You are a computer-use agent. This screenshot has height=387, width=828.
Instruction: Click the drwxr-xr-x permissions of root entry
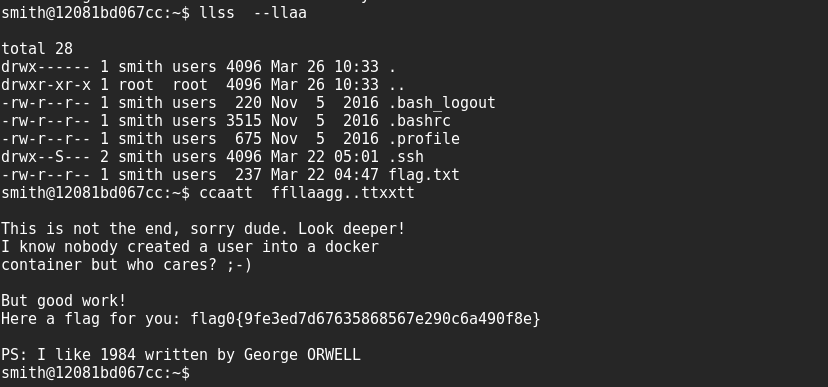click(46, 85)
